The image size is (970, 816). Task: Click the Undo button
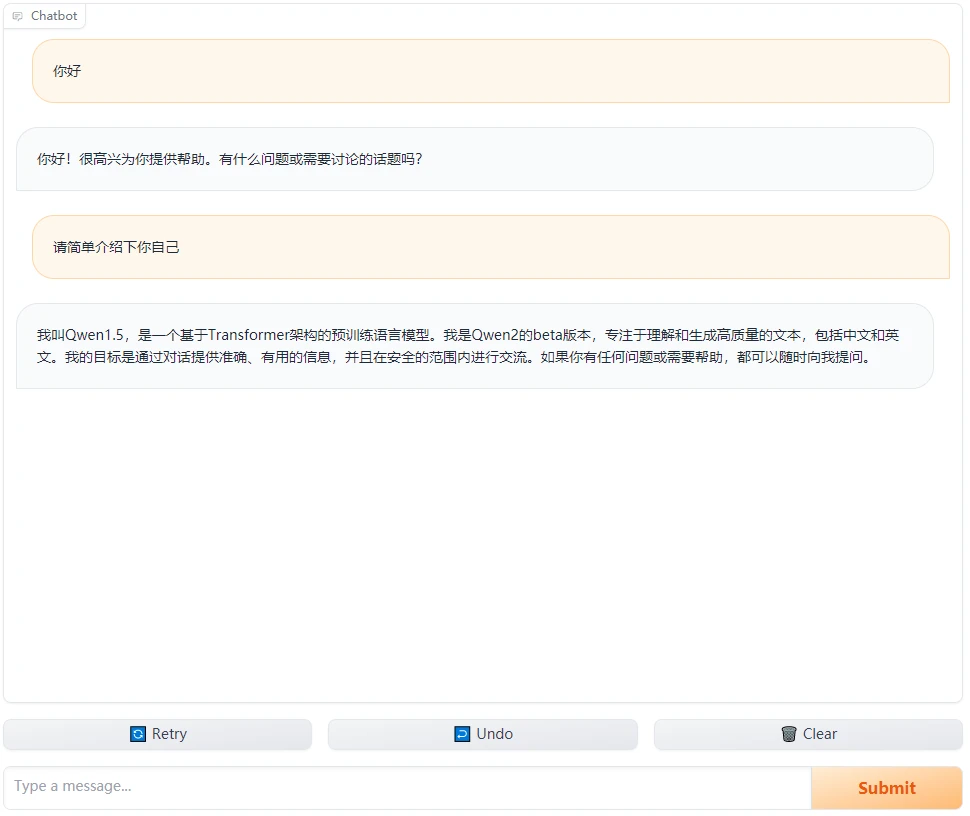click(483, 734)
